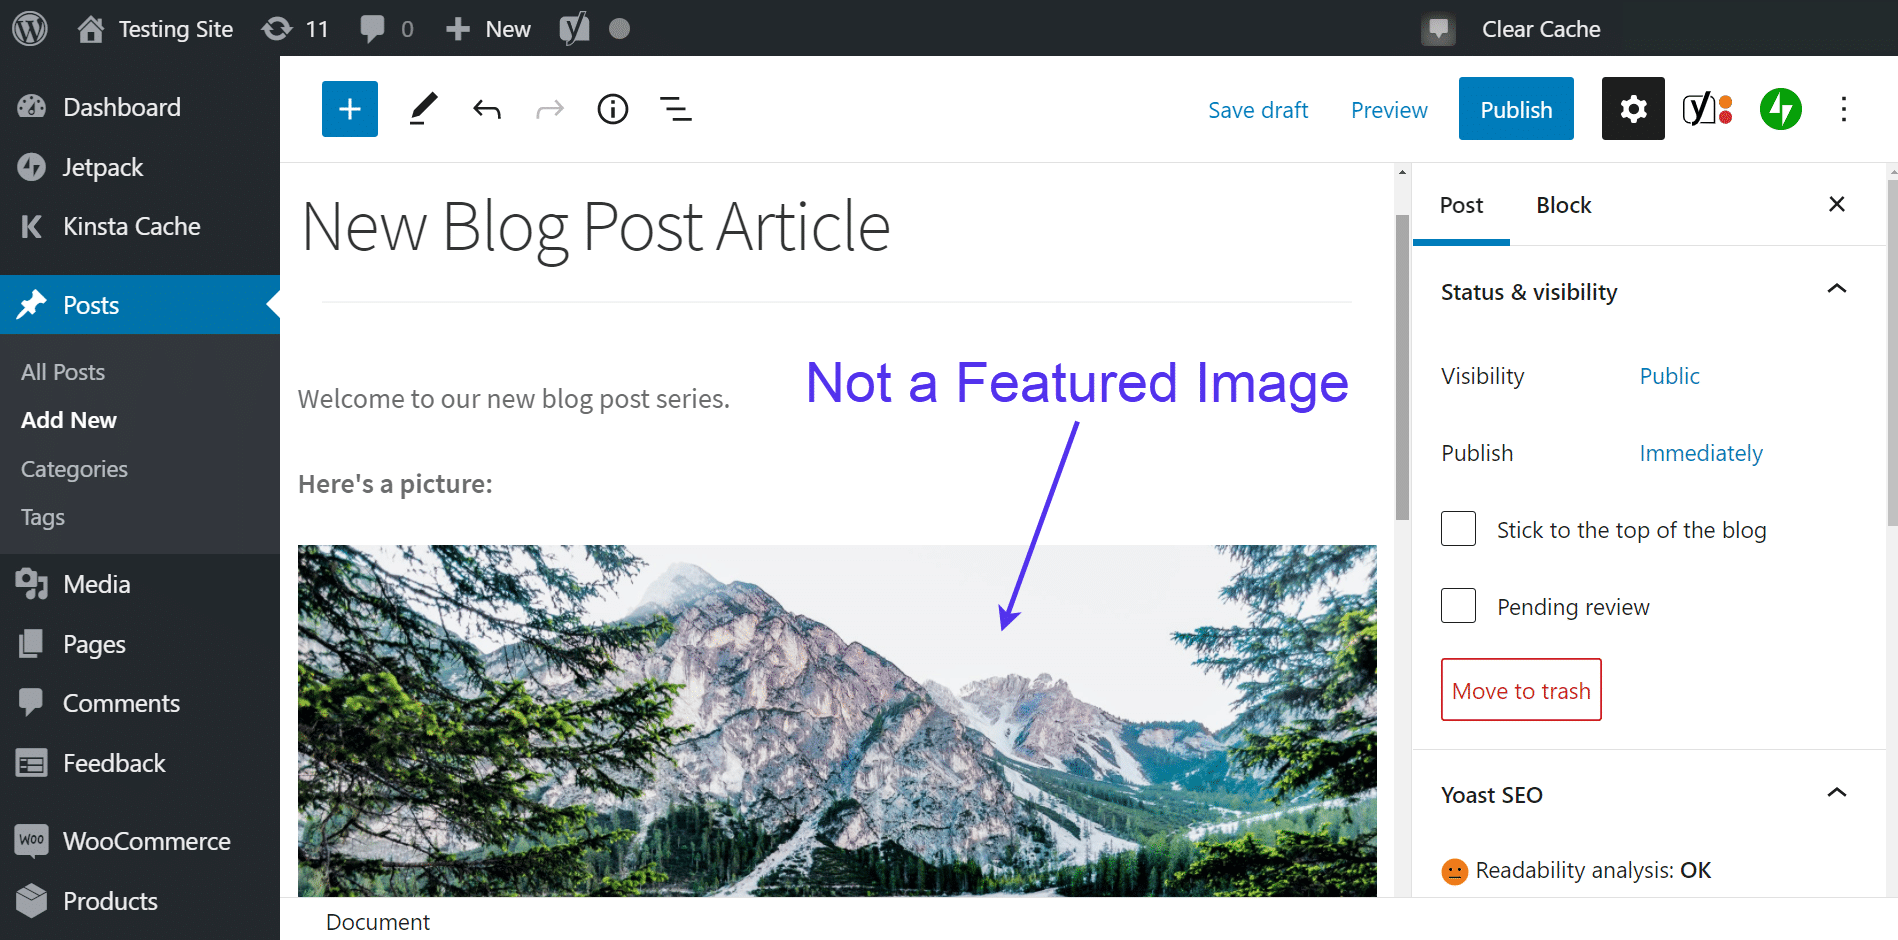Click the green Jetpack icon near Publish
This screenshot has height=940, width=1898.
[1779, 108]
